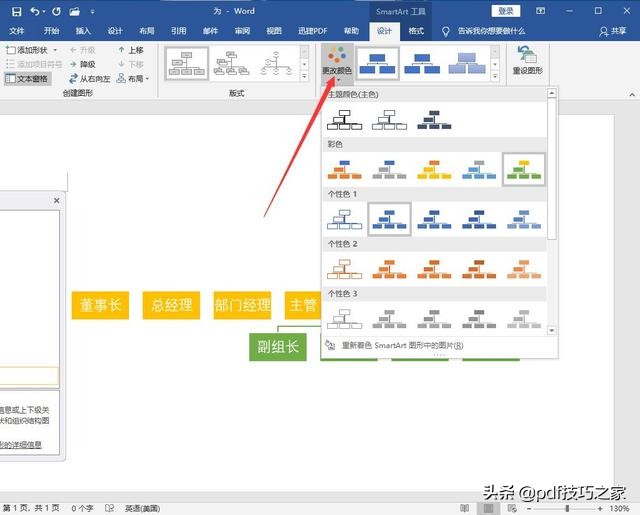Adjust the zoom slider handle
Screen dimensions: 640x515
(567, 508)
